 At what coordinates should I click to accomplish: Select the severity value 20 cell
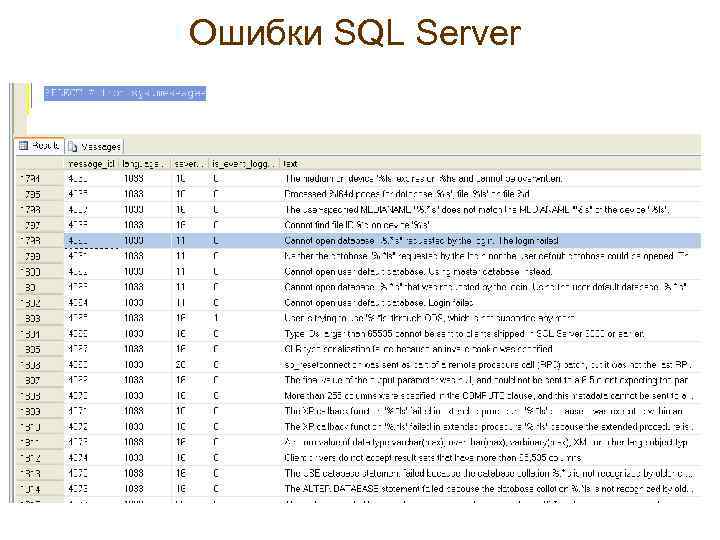[190, 365]
